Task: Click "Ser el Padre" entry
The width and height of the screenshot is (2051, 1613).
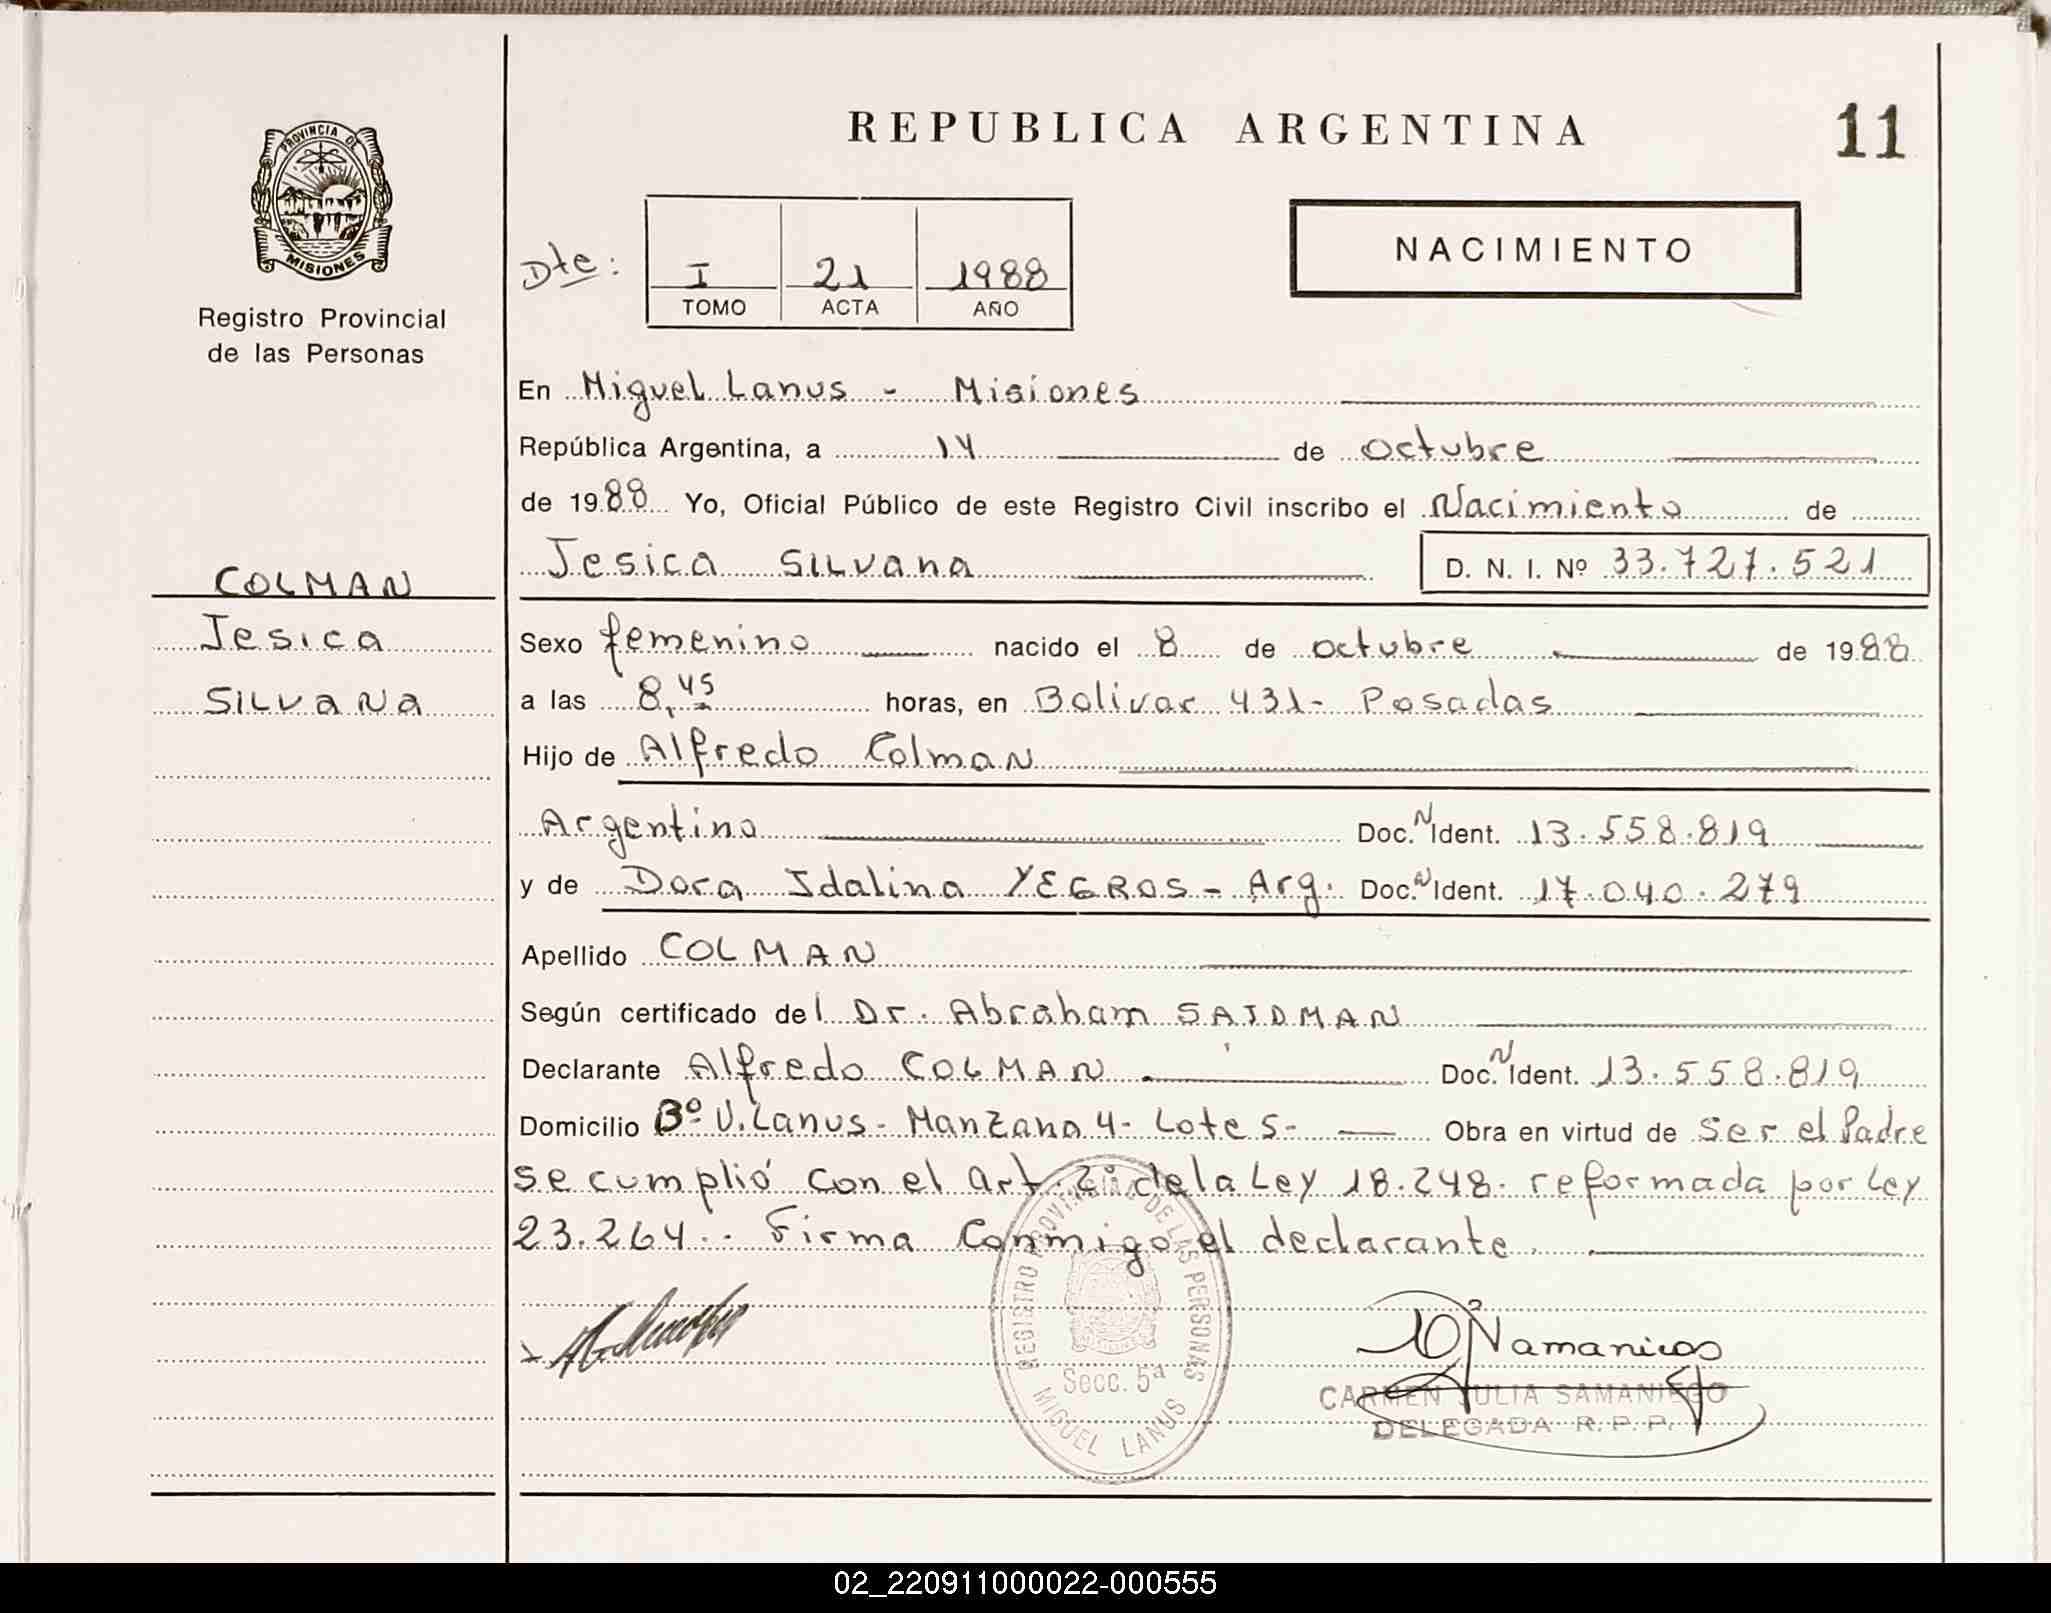Action: point(1813,1128)
